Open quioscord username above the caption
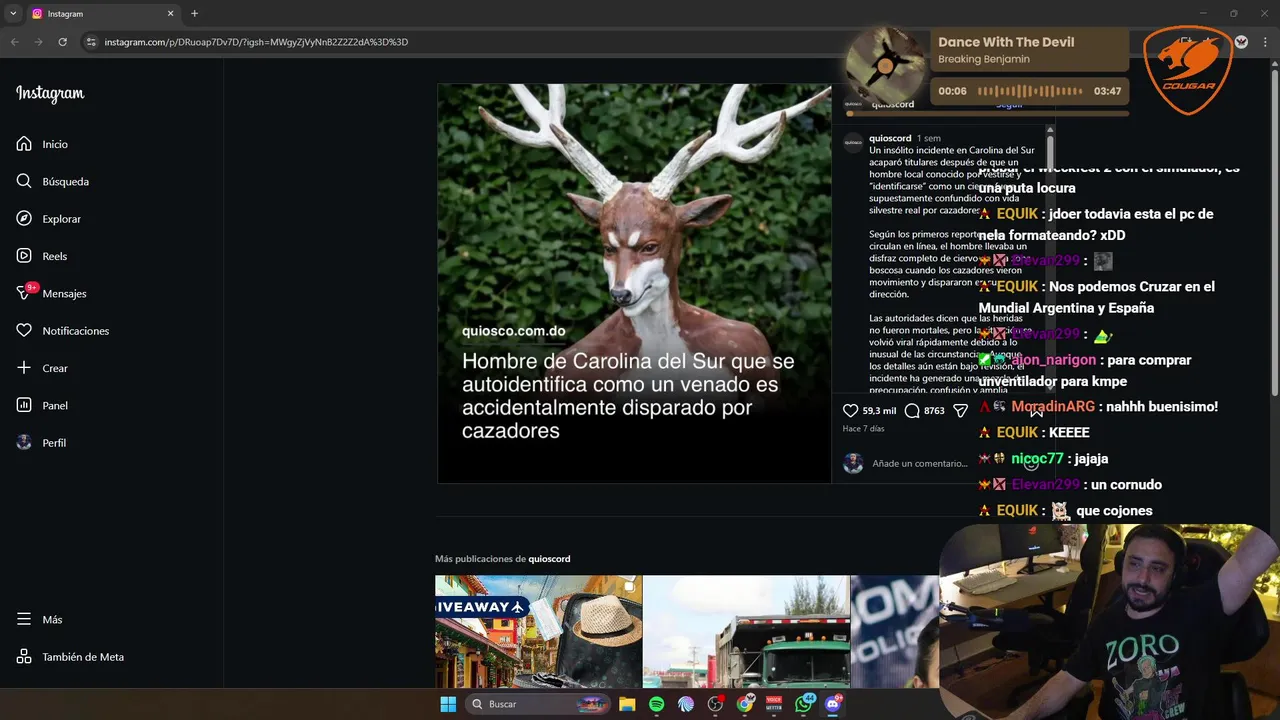The width and height of the screenshot is (1280, 720). point(890,138)
